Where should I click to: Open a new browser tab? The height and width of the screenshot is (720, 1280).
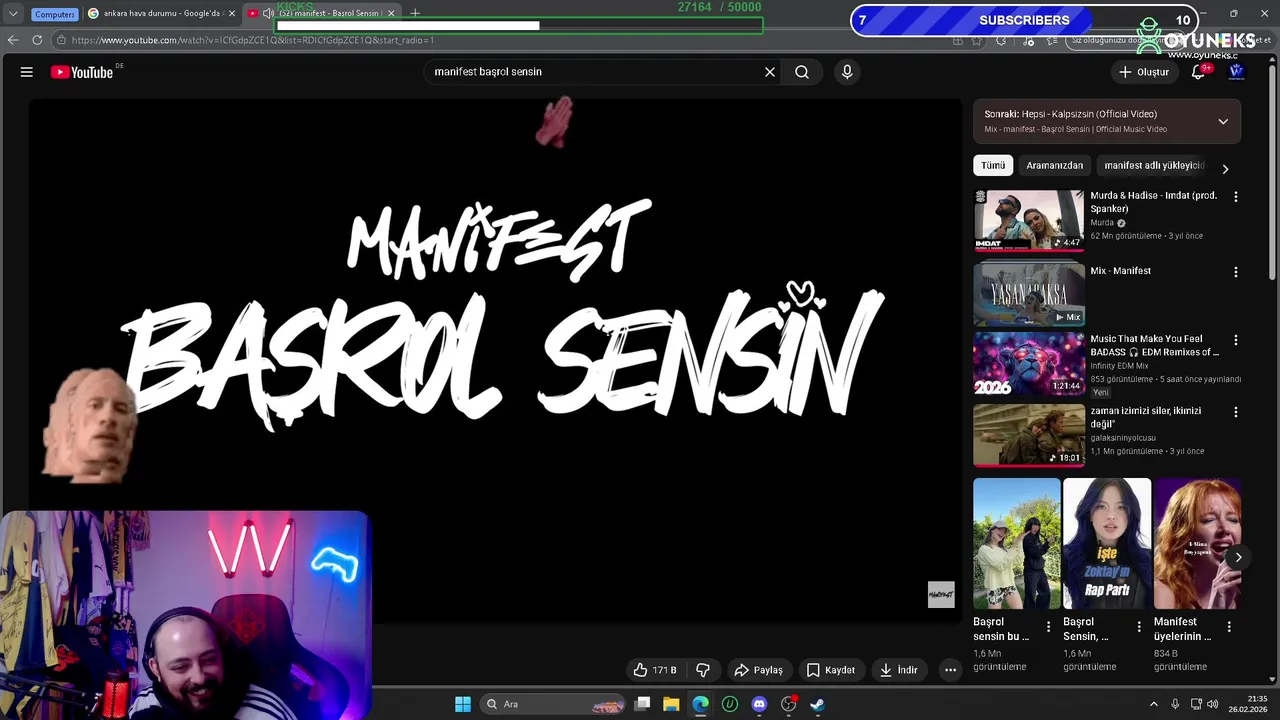[415, 13]
